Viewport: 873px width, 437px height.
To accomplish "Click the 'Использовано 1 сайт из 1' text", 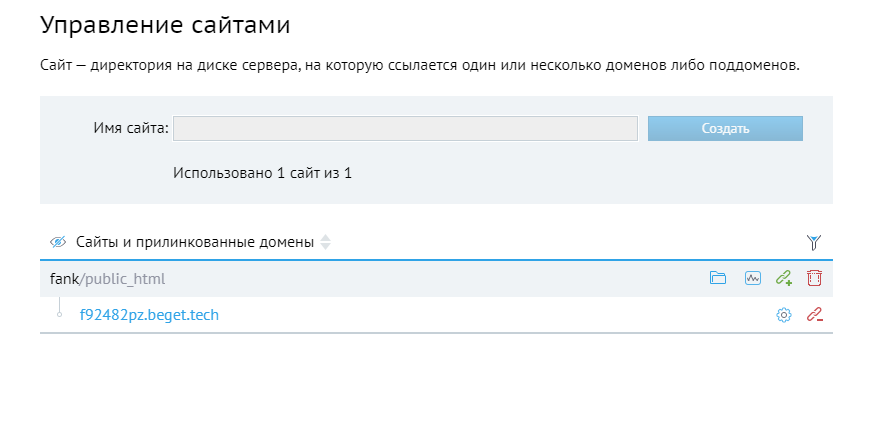I will 262,172.
